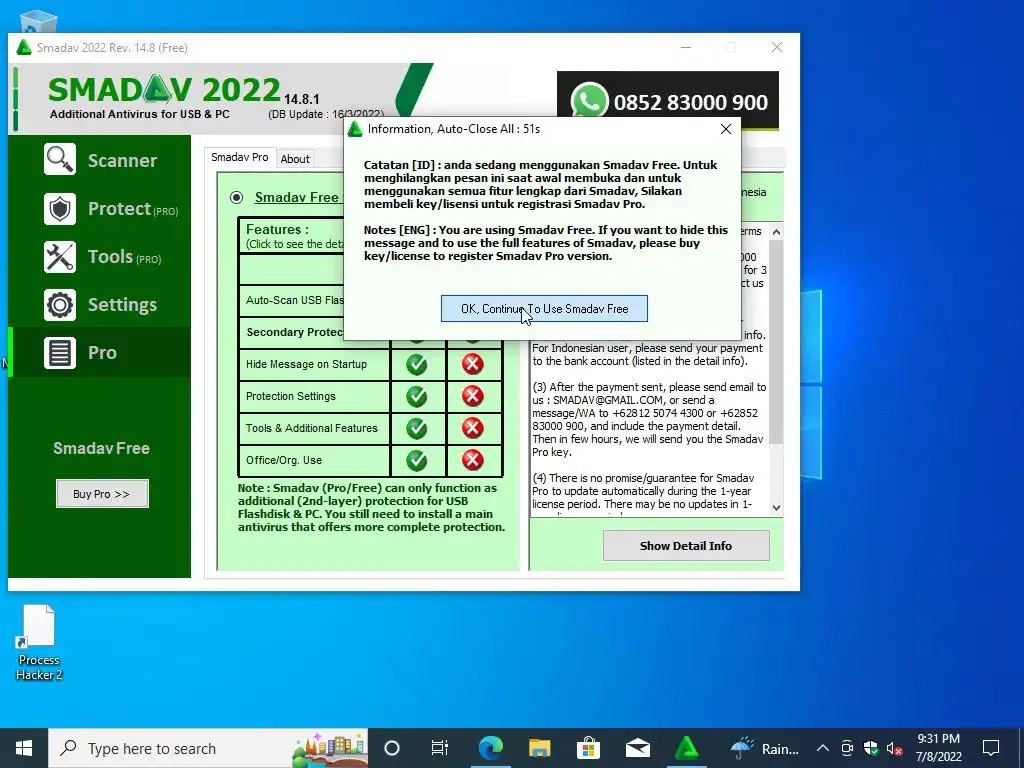1024x768 pixels.
Task: Open File Explorer from taskbar
Action: (x=539, y=748)
